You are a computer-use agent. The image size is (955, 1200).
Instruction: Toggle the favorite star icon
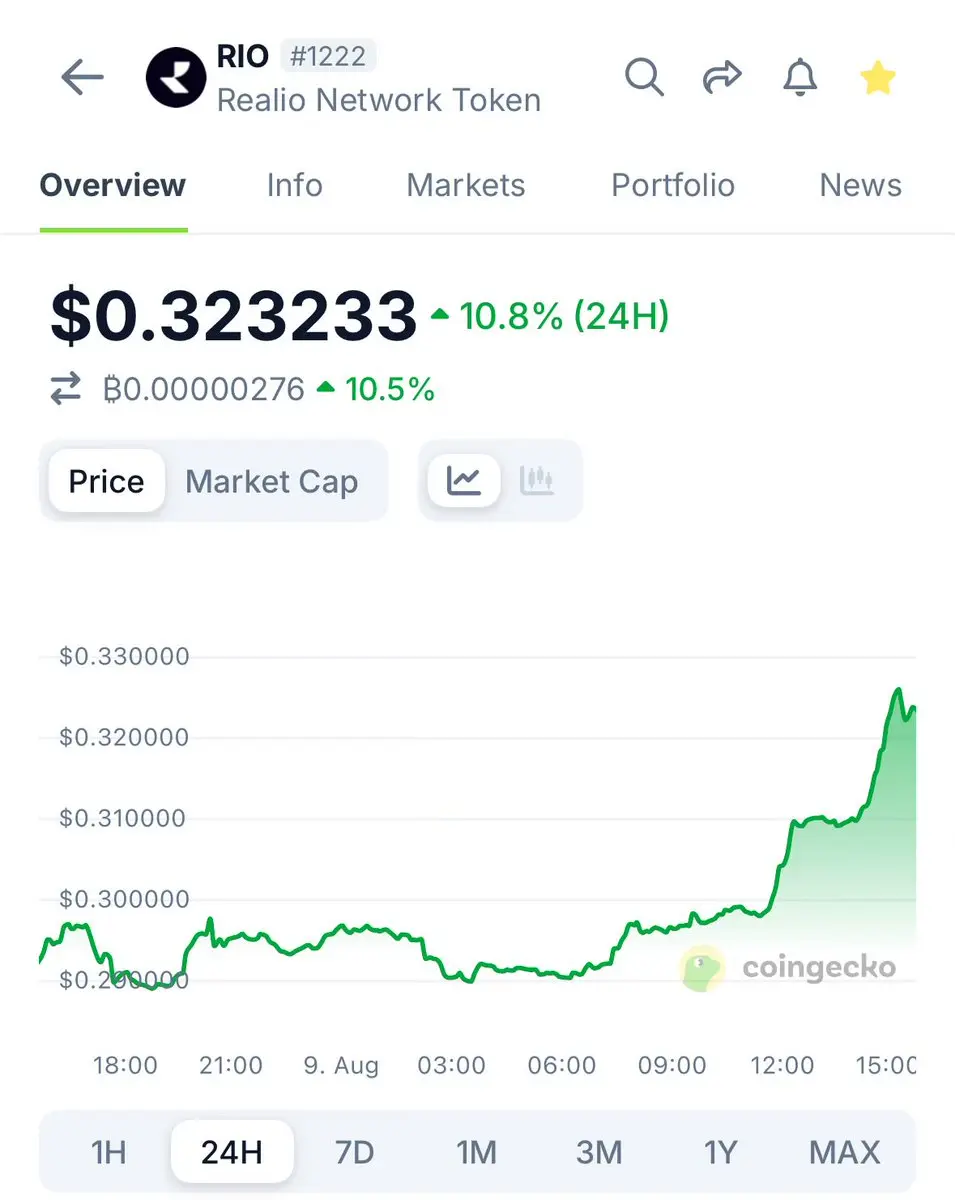pyautogui.click(x=877, y=77)
